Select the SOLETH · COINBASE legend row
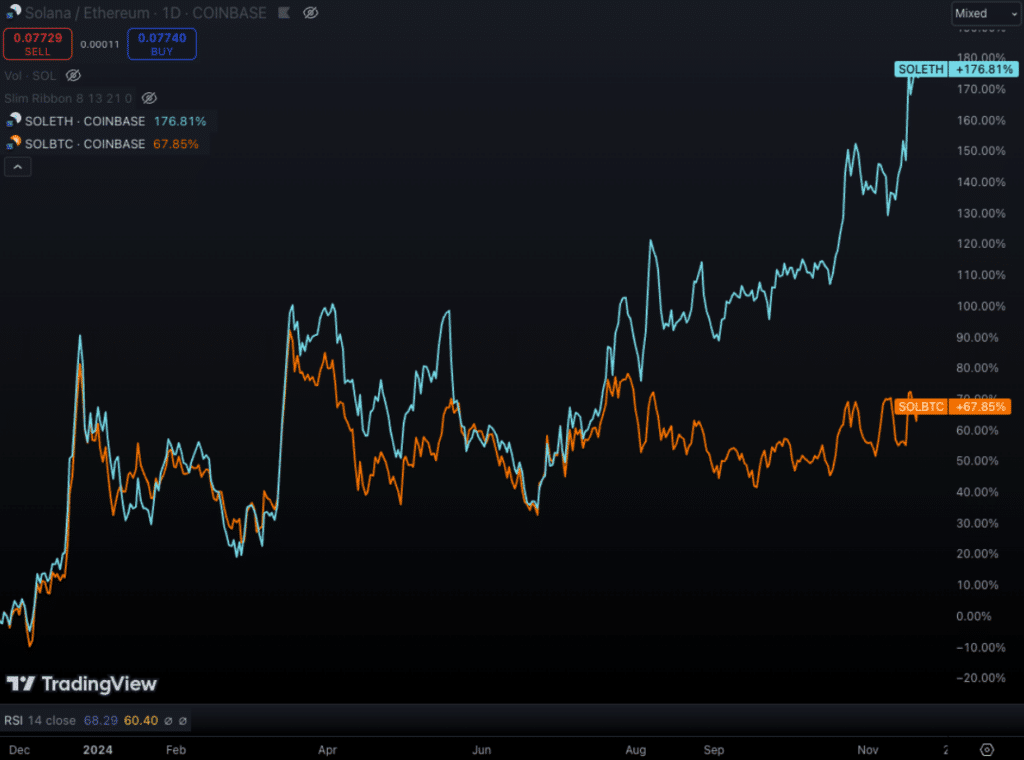 point(106,121)
